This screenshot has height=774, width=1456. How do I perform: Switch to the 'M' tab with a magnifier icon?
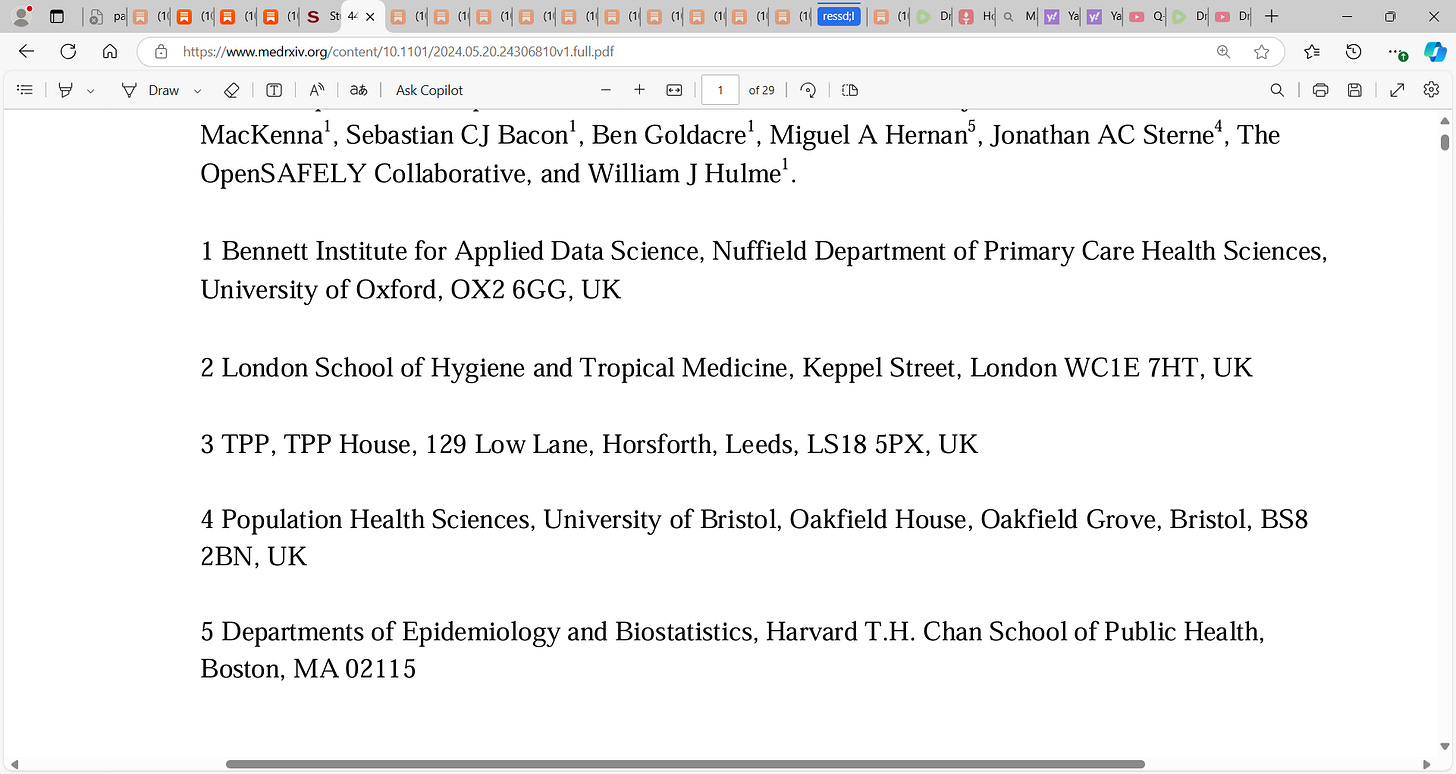pos(1018,17)
